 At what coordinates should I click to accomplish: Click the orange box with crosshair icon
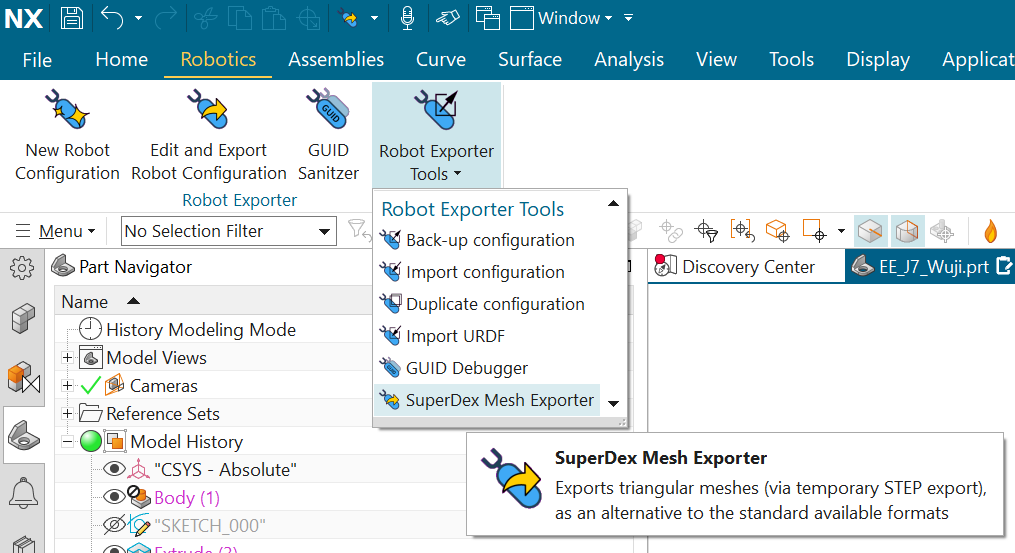(x=777, y=231)
